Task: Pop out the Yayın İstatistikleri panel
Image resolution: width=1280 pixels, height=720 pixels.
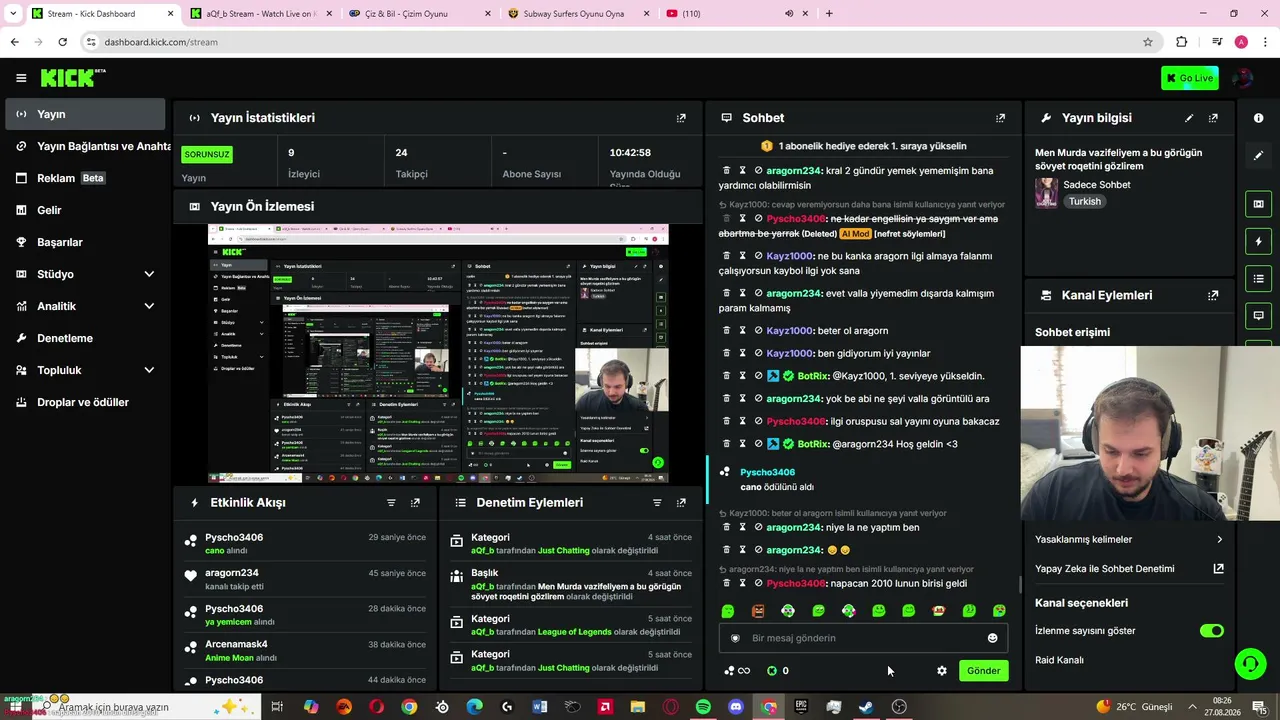Action: (x=681, y=118)
